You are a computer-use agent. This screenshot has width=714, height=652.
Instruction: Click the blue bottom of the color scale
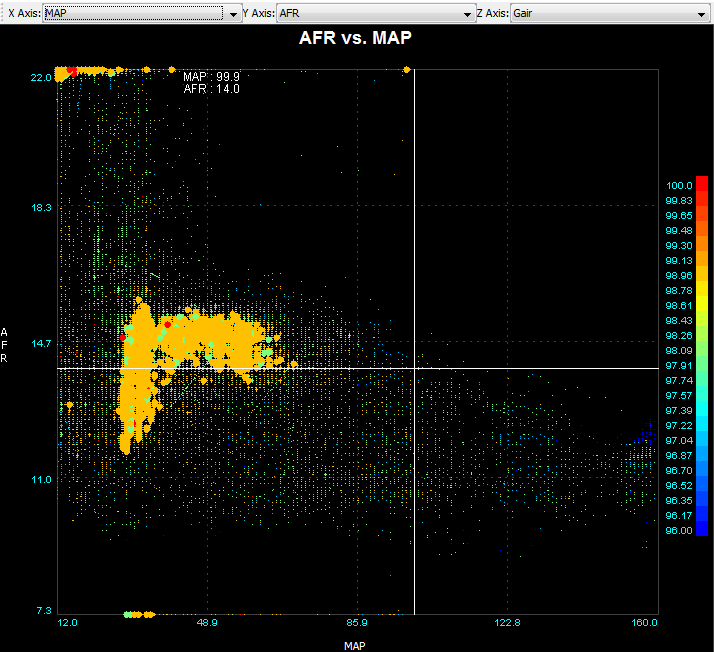pos(701,529)
